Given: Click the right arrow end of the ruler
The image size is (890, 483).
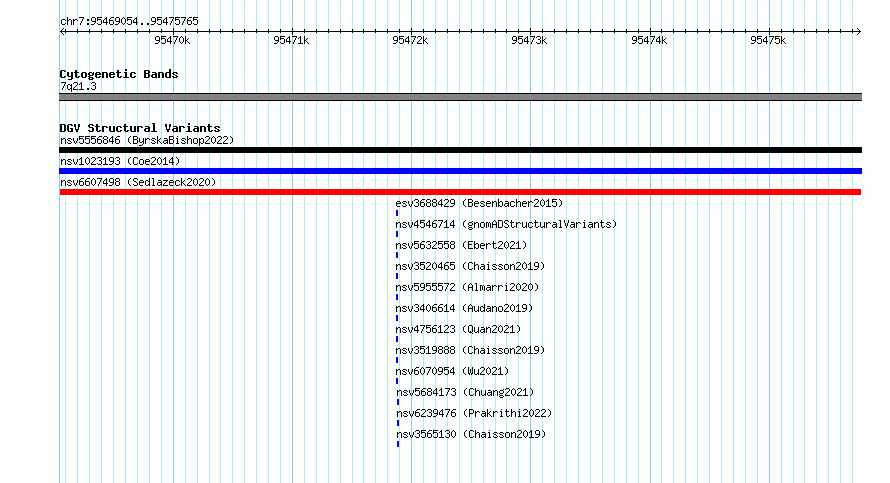Looking at the screenshot, I should (x=858, y=31).
